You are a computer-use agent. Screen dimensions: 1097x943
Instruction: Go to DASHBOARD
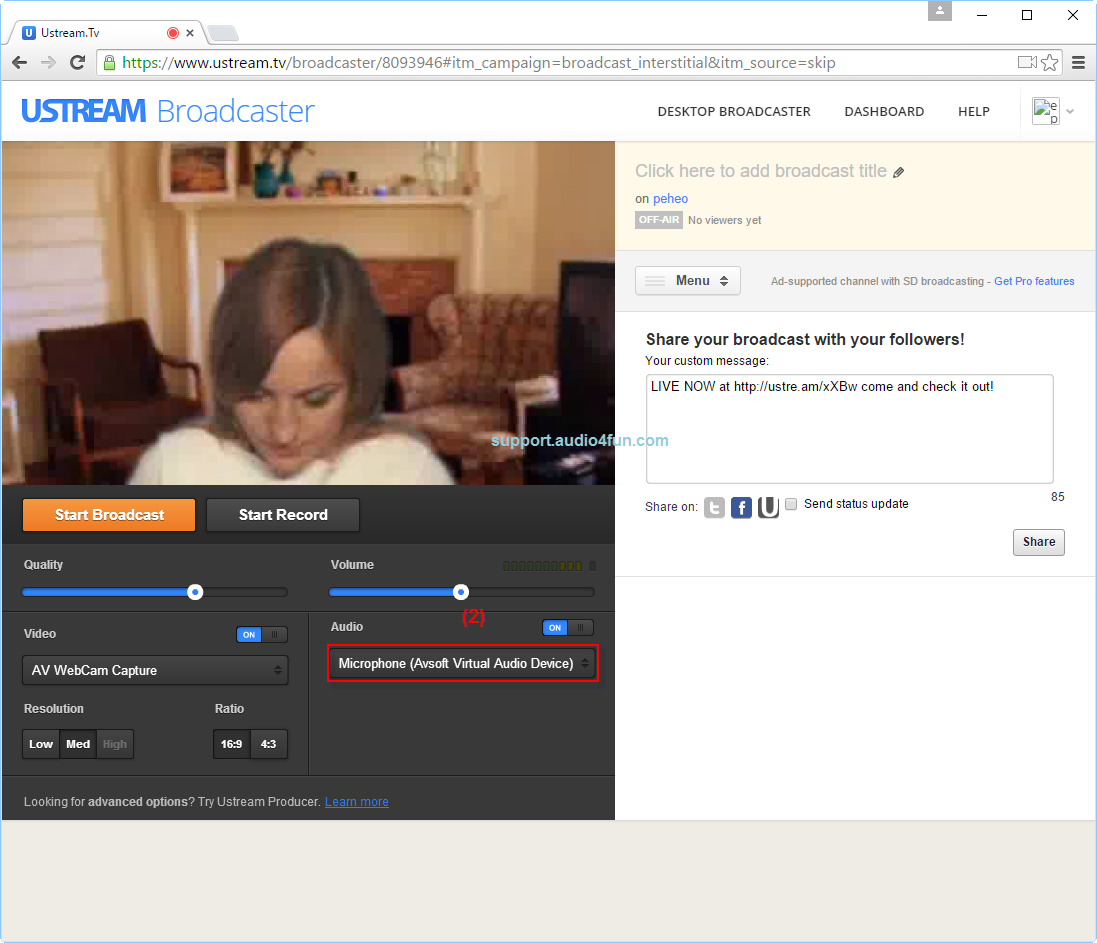tap(884, 111)
